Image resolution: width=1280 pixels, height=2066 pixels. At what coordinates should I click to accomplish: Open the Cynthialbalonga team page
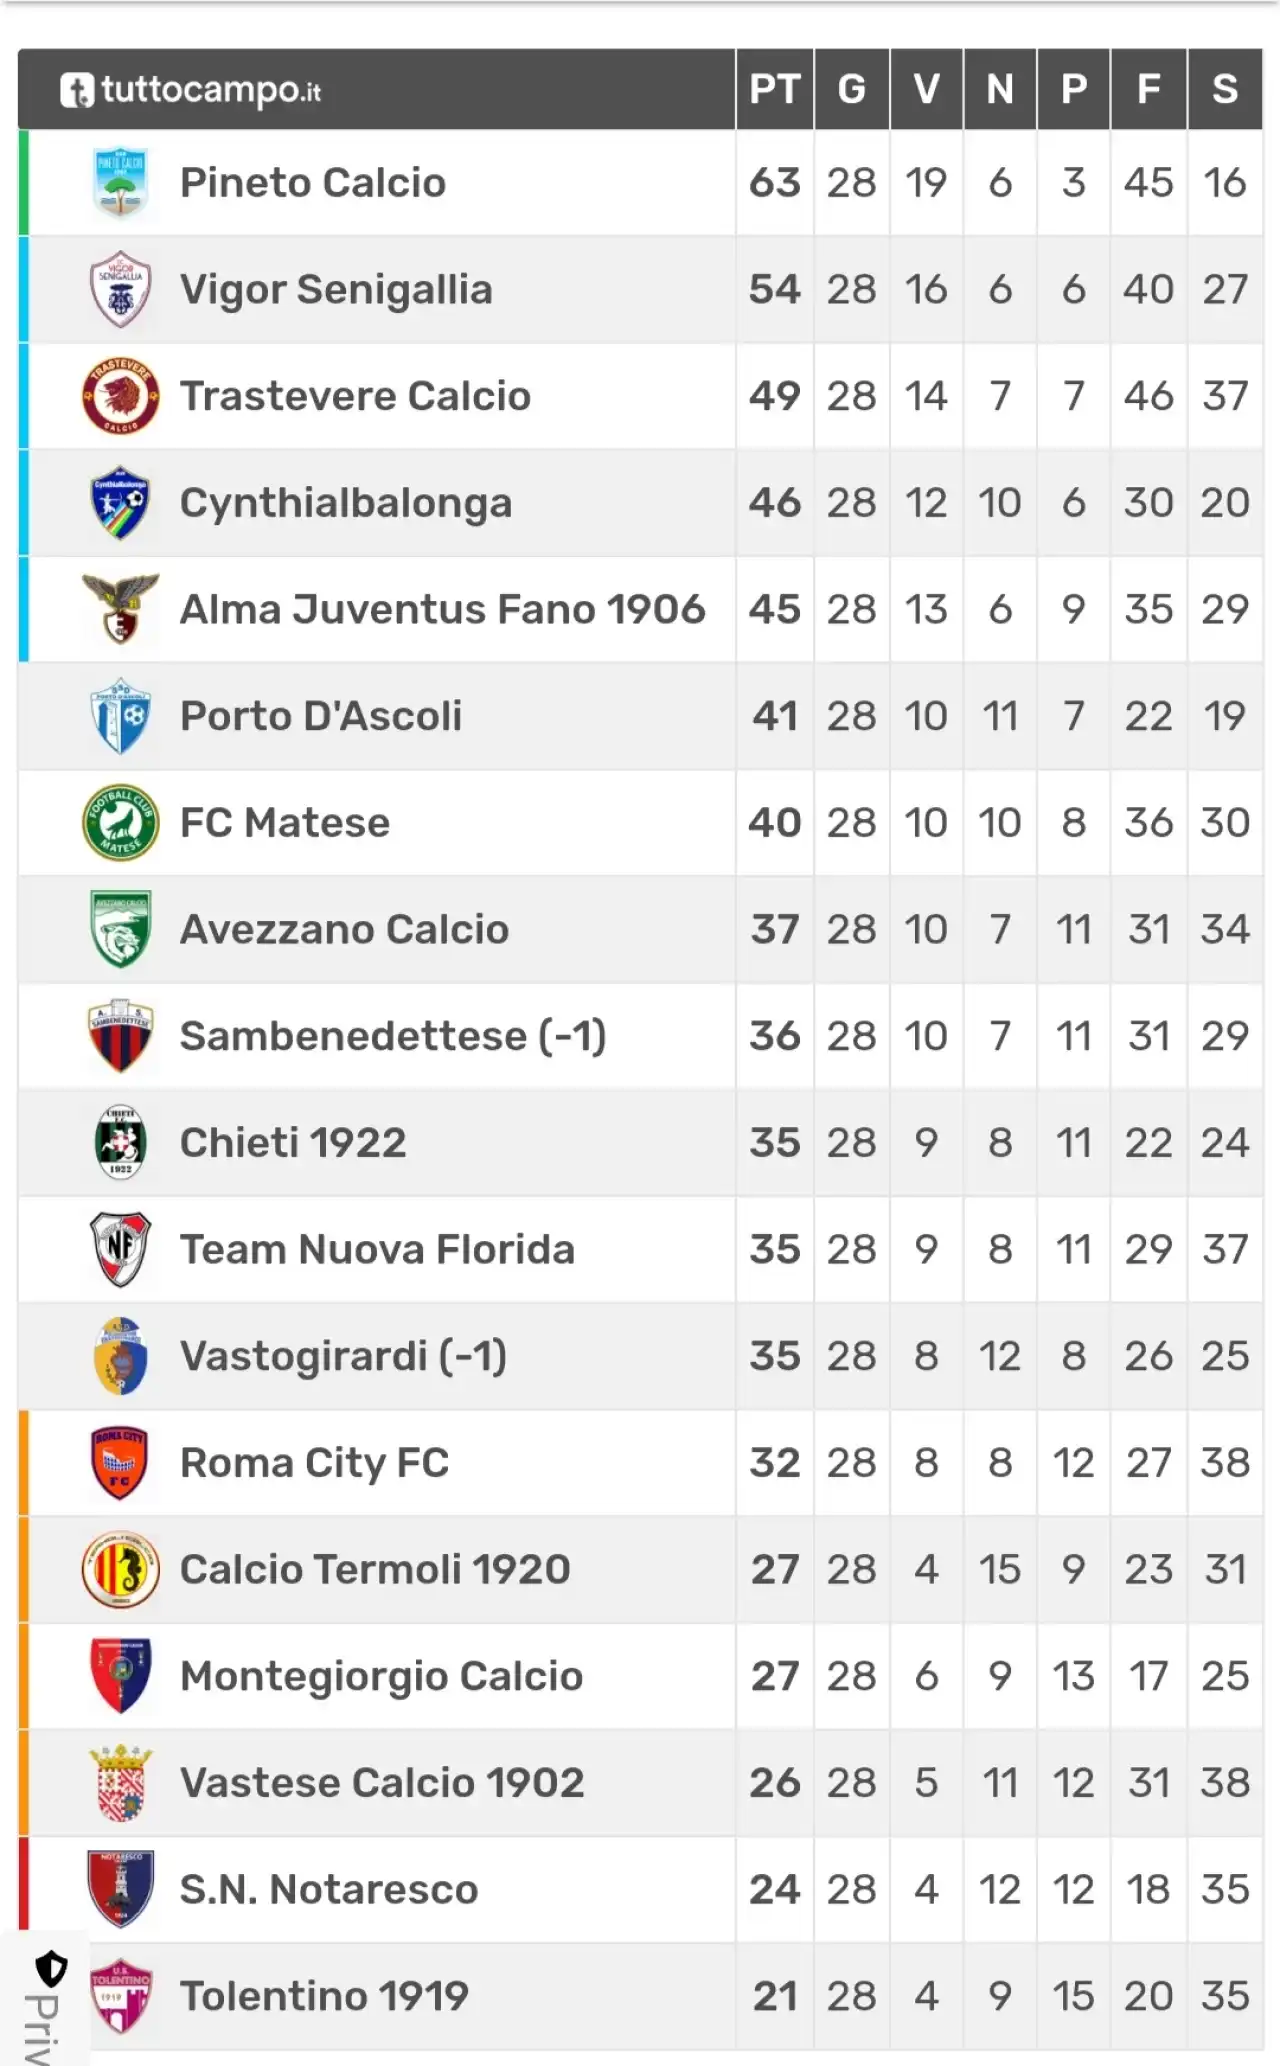[x=345, y=503]
